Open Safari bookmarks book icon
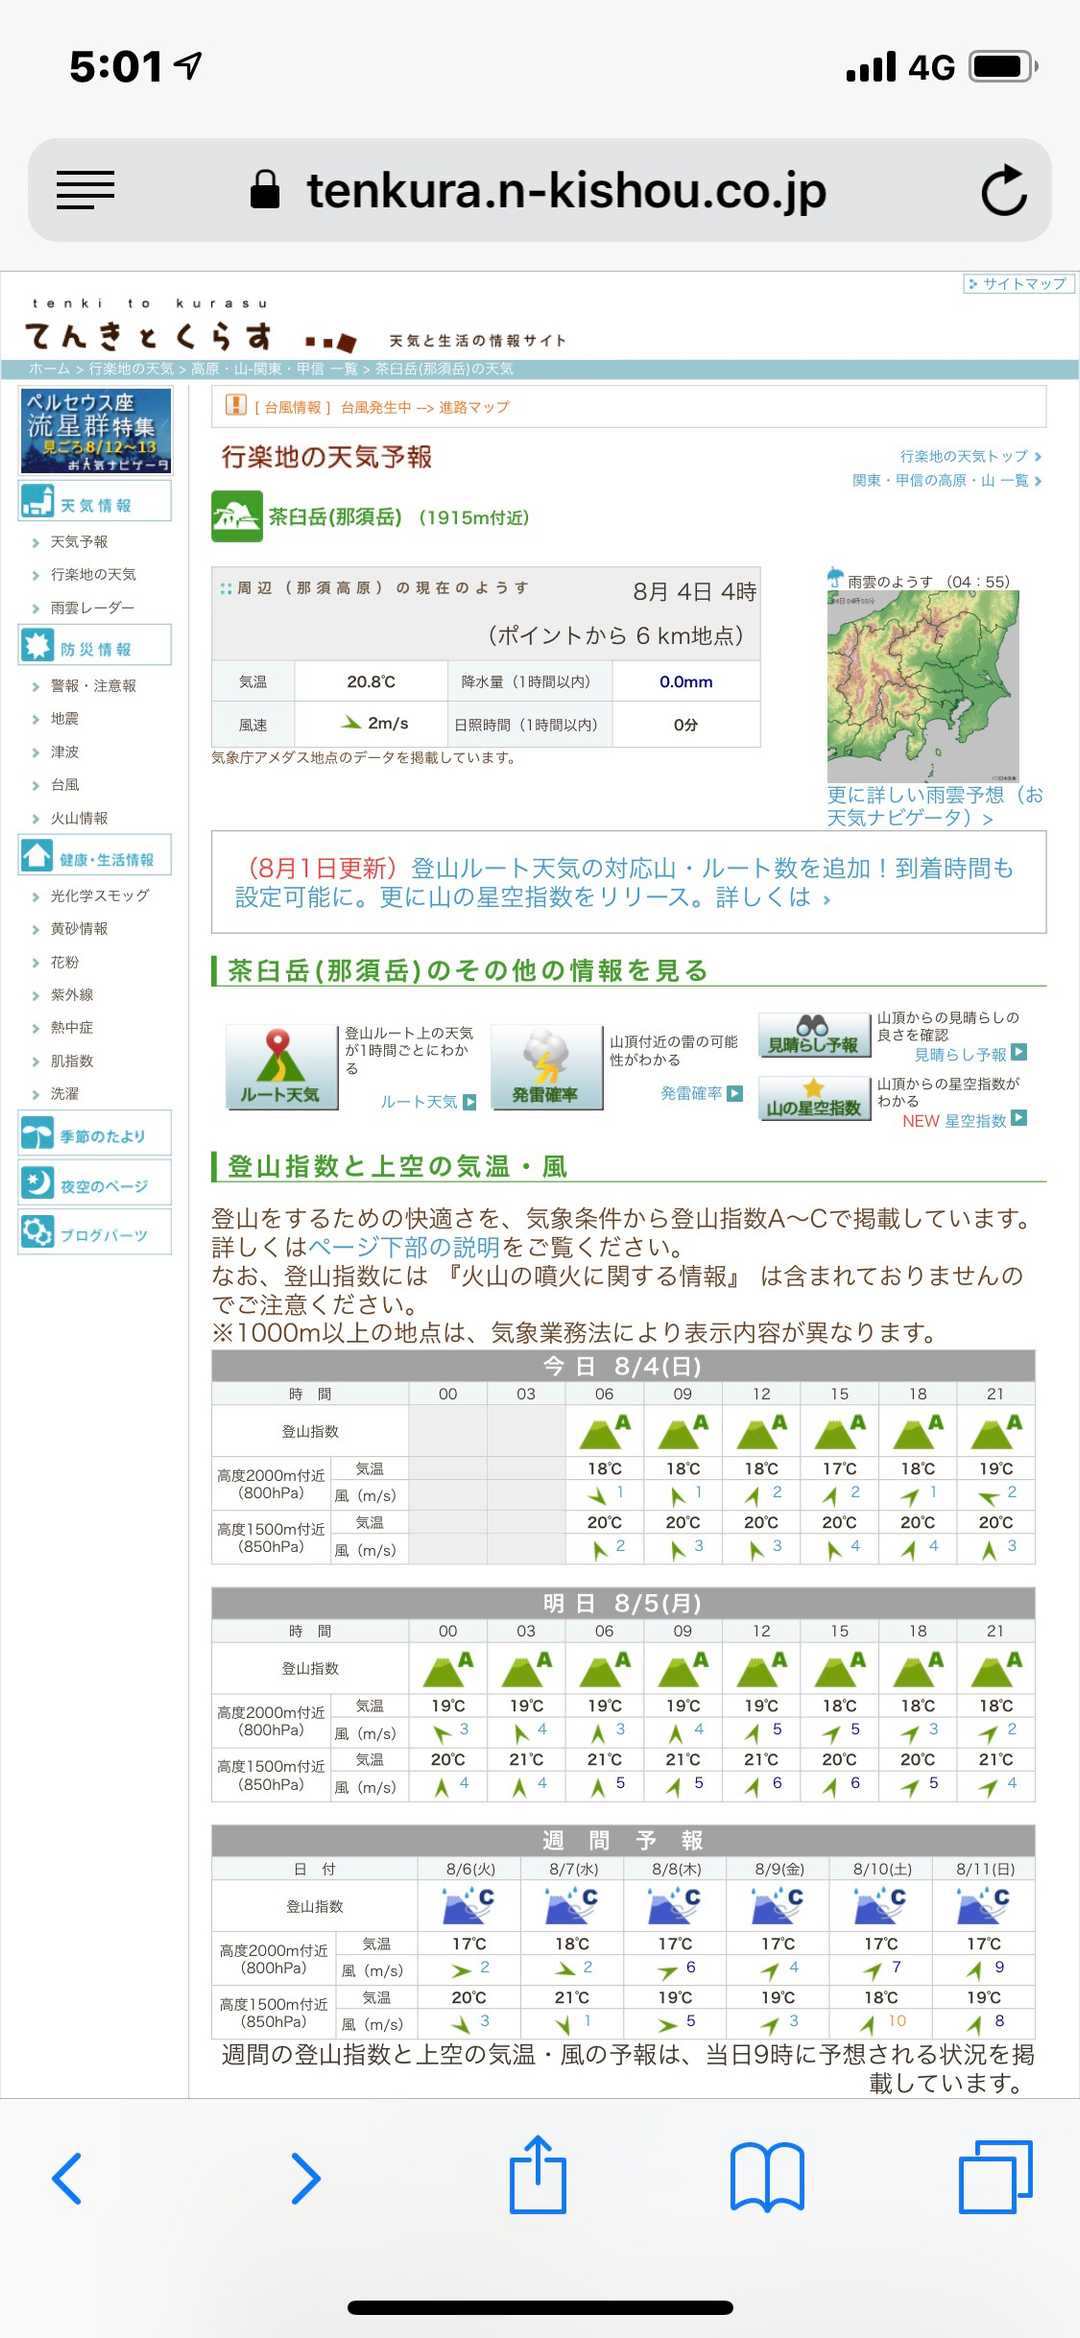This screenshot has height=2338, width=1080. coord(767,2178)
